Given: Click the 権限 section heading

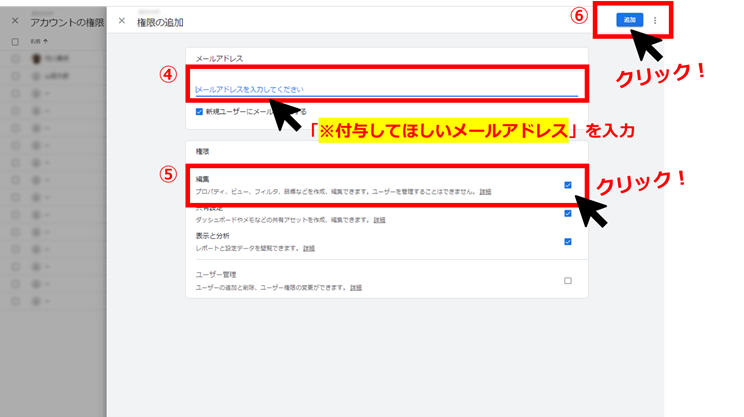Looking at the screenshot, I should pos(202,151).
